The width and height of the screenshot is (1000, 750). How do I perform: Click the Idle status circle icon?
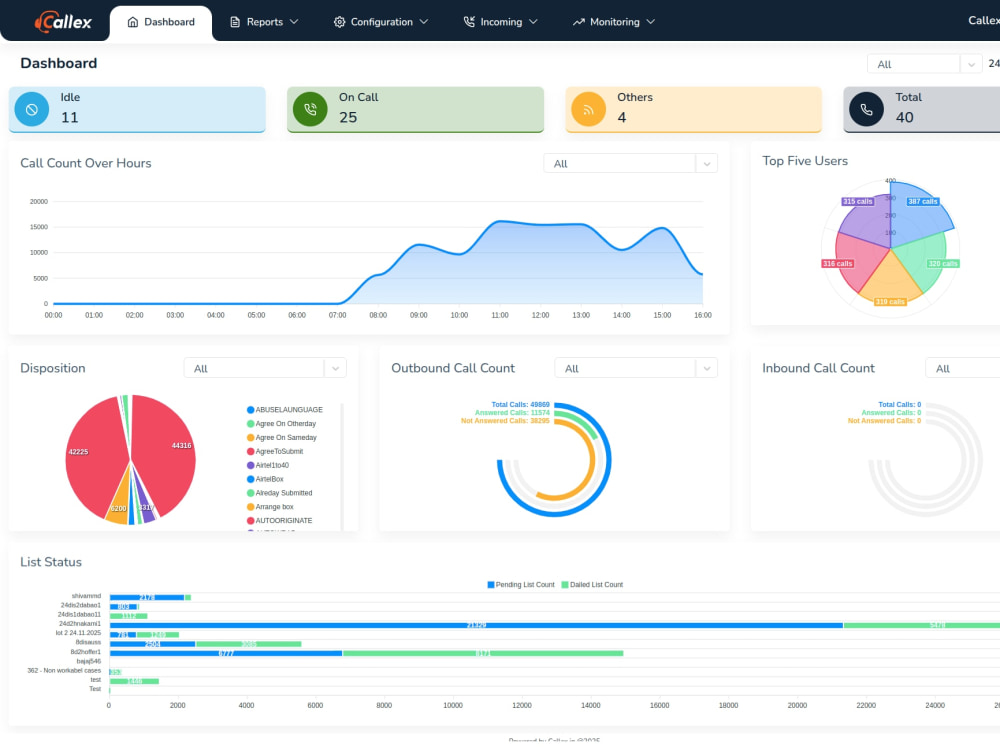click(31, 109)
